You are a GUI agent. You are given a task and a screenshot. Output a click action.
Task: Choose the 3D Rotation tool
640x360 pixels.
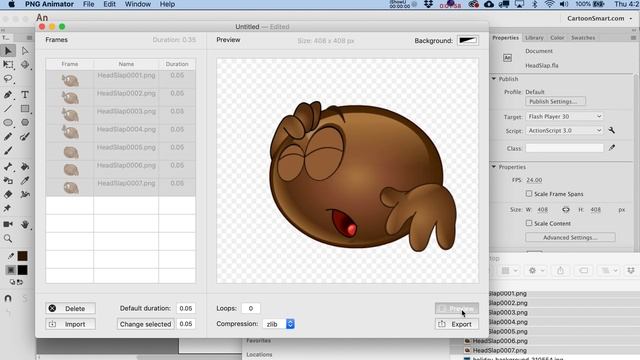pyautogui.click(x=25, y=64)
